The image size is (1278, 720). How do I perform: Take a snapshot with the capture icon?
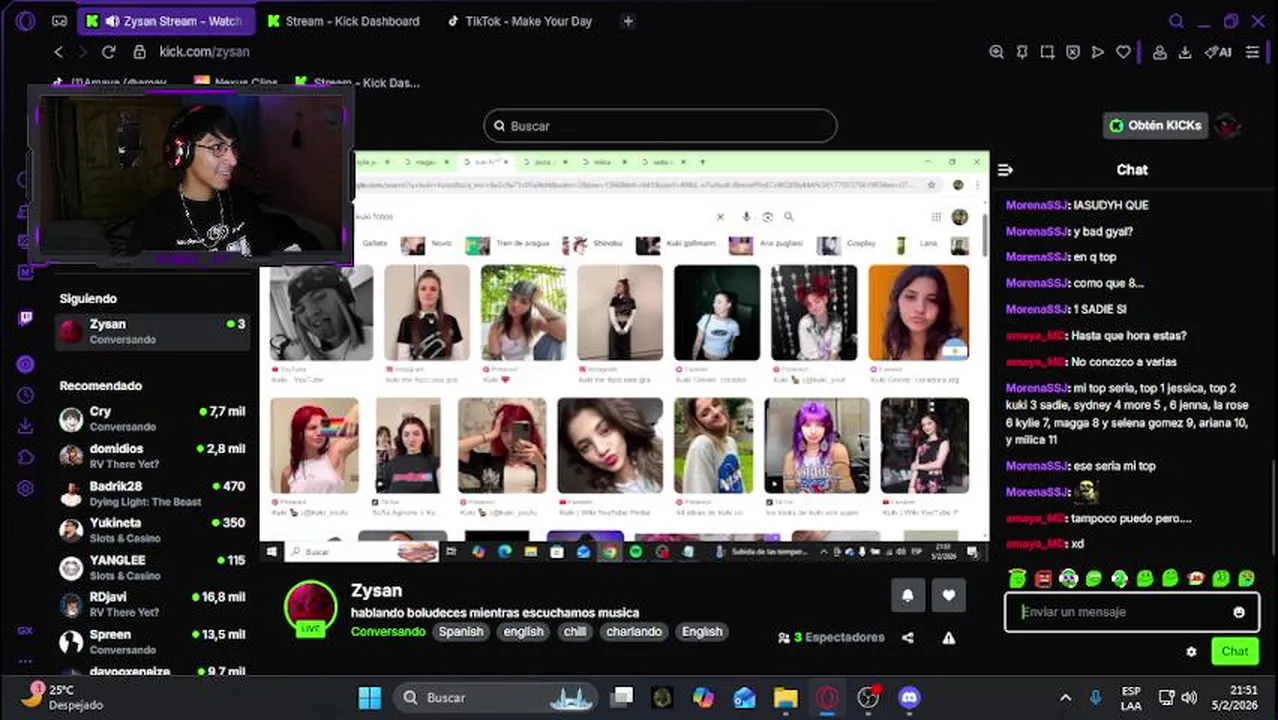tap(1047, 52)
